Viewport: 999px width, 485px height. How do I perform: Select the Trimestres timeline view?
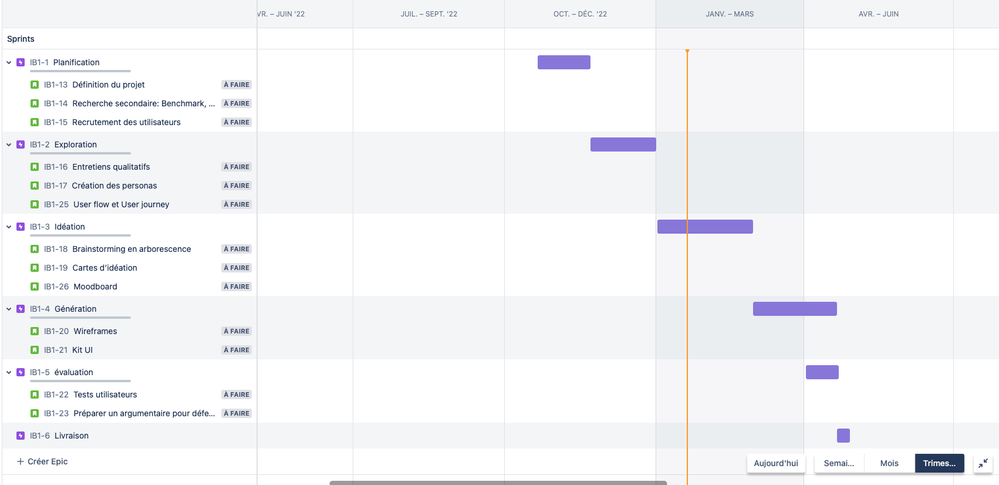click(x=940, y=463)
